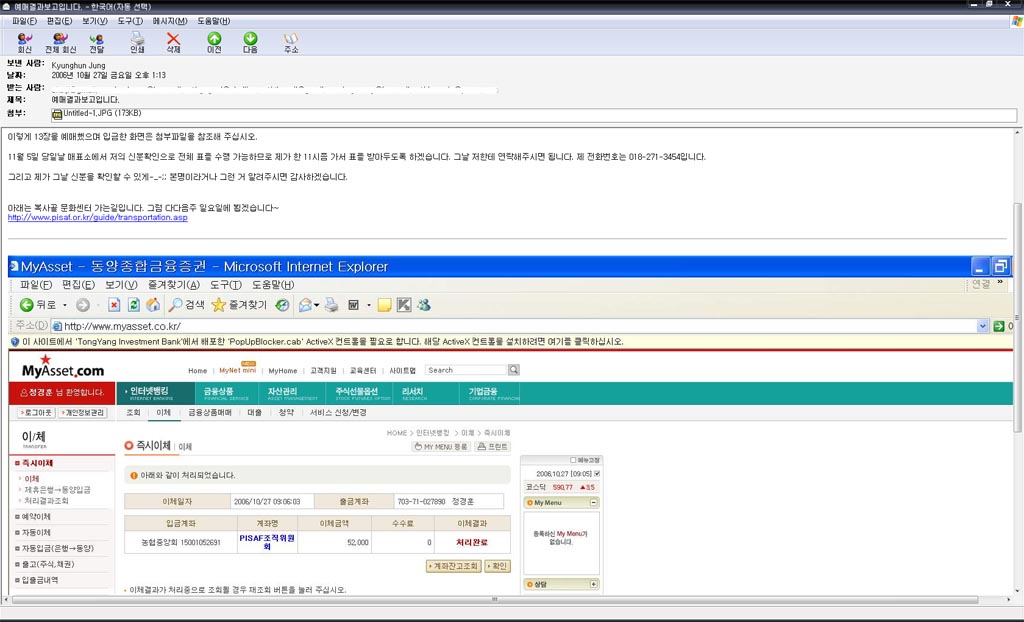Expand the 자동이체 sidebar section
This screenshot has height=622, width=1024.
(x=36, y=532)
